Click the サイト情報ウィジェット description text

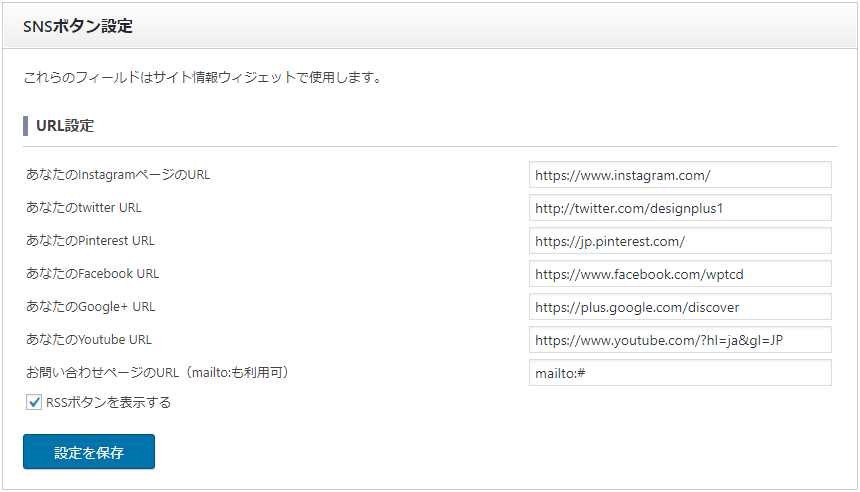pos(202,77)
